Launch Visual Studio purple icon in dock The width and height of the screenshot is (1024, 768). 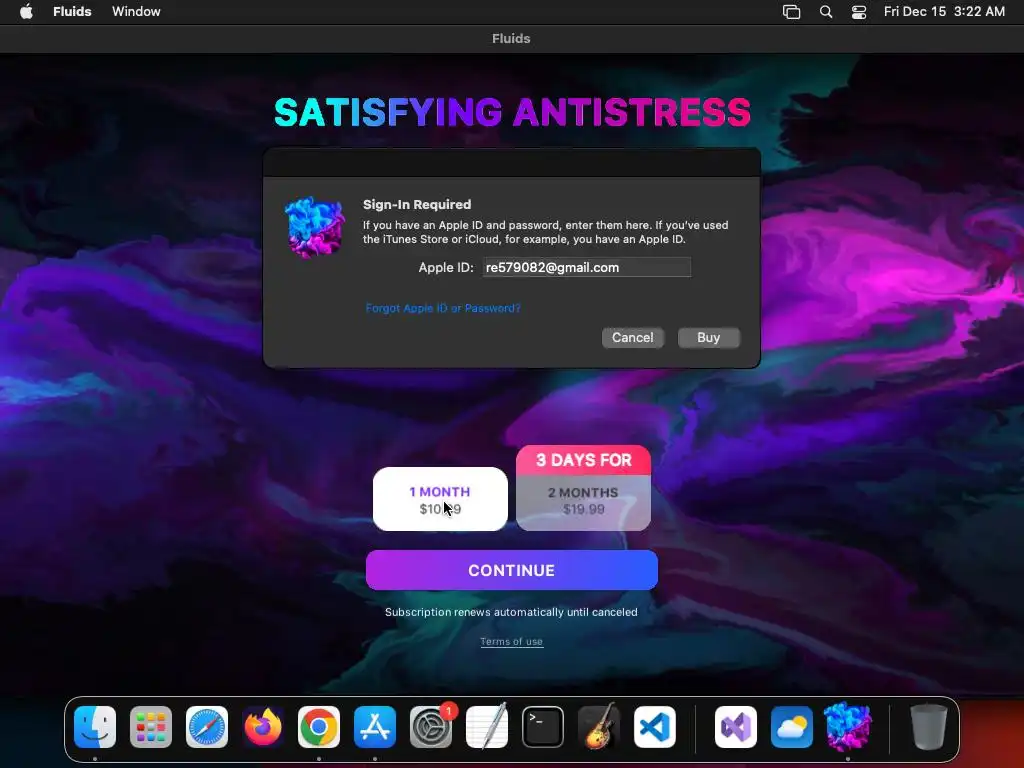[736, 727]
